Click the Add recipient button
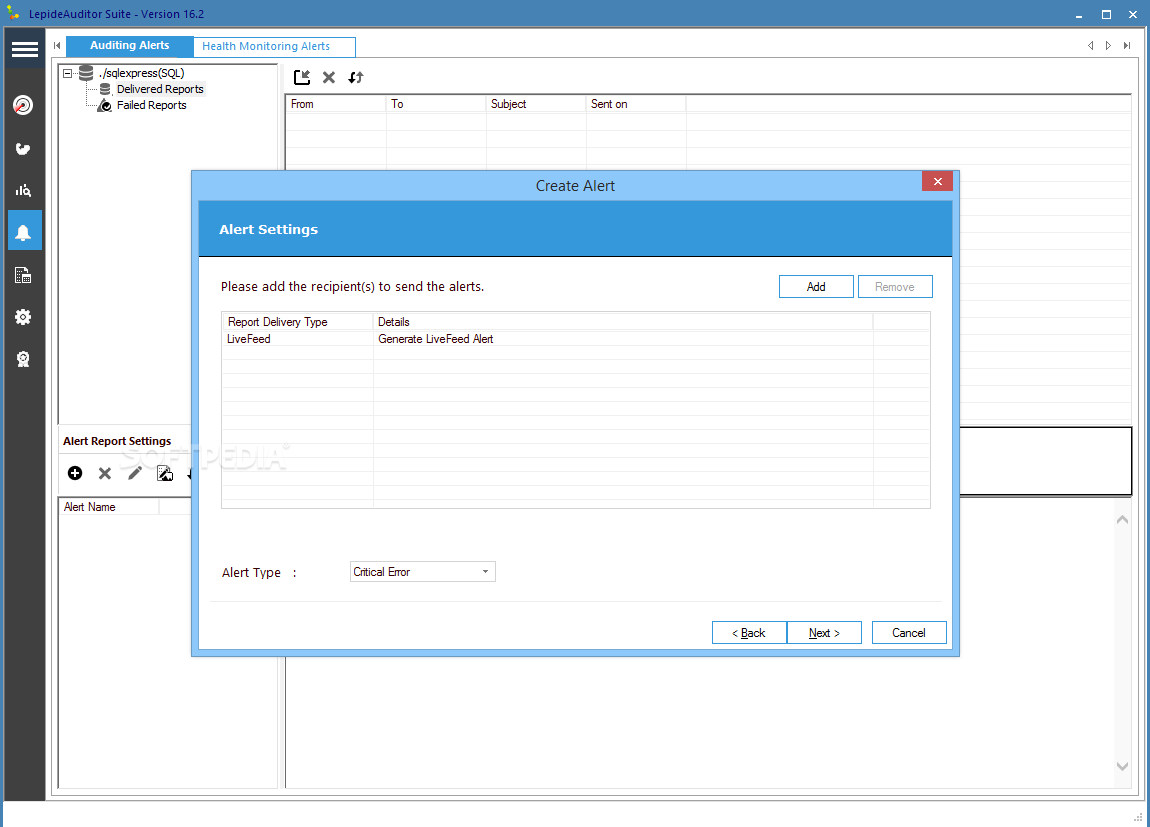This screenshot has width=1150, height=827. [816, 287]
